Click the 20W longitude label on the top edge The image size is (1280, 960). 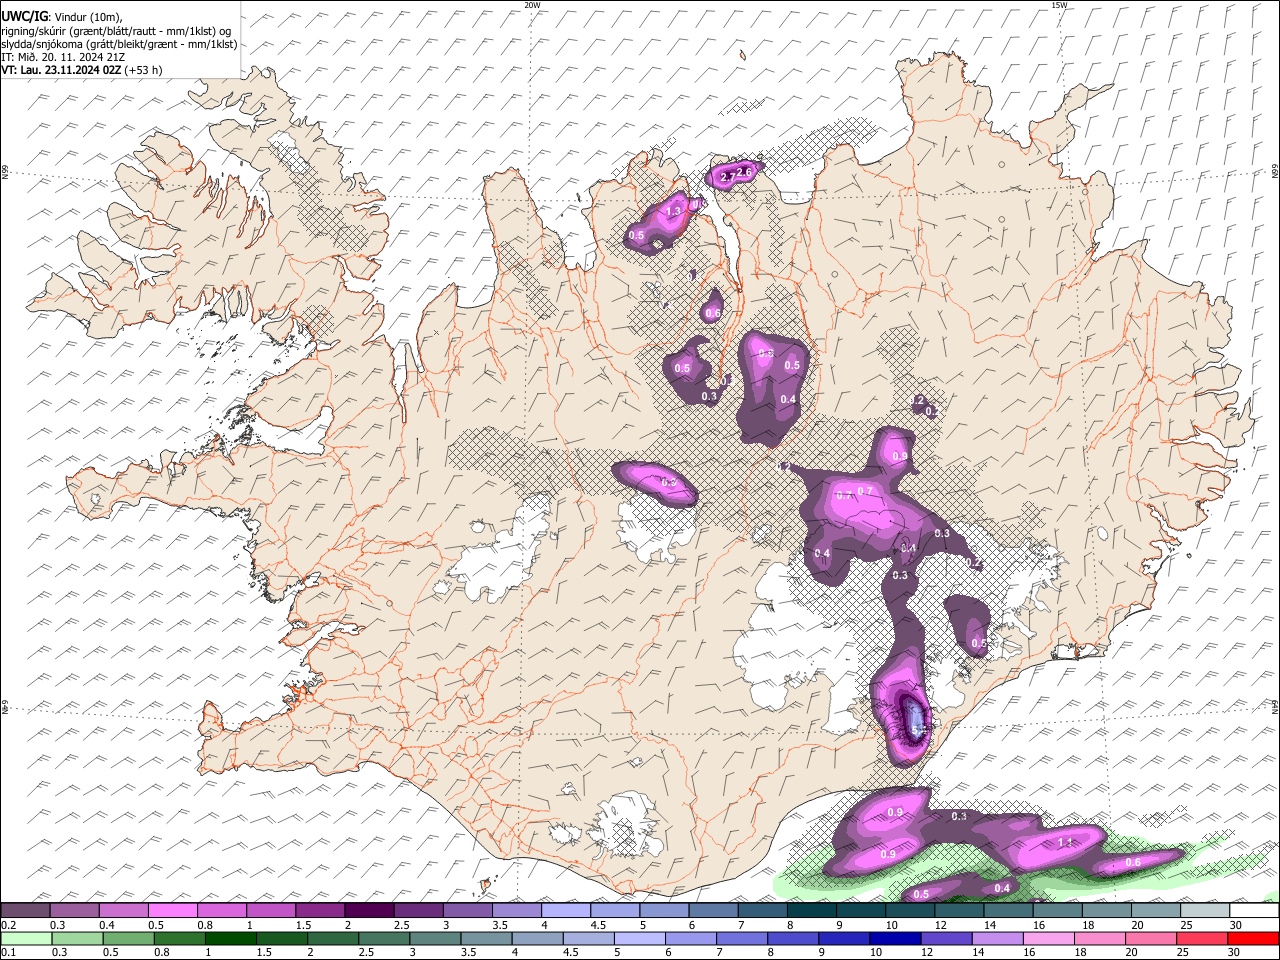tap(532, 5)
